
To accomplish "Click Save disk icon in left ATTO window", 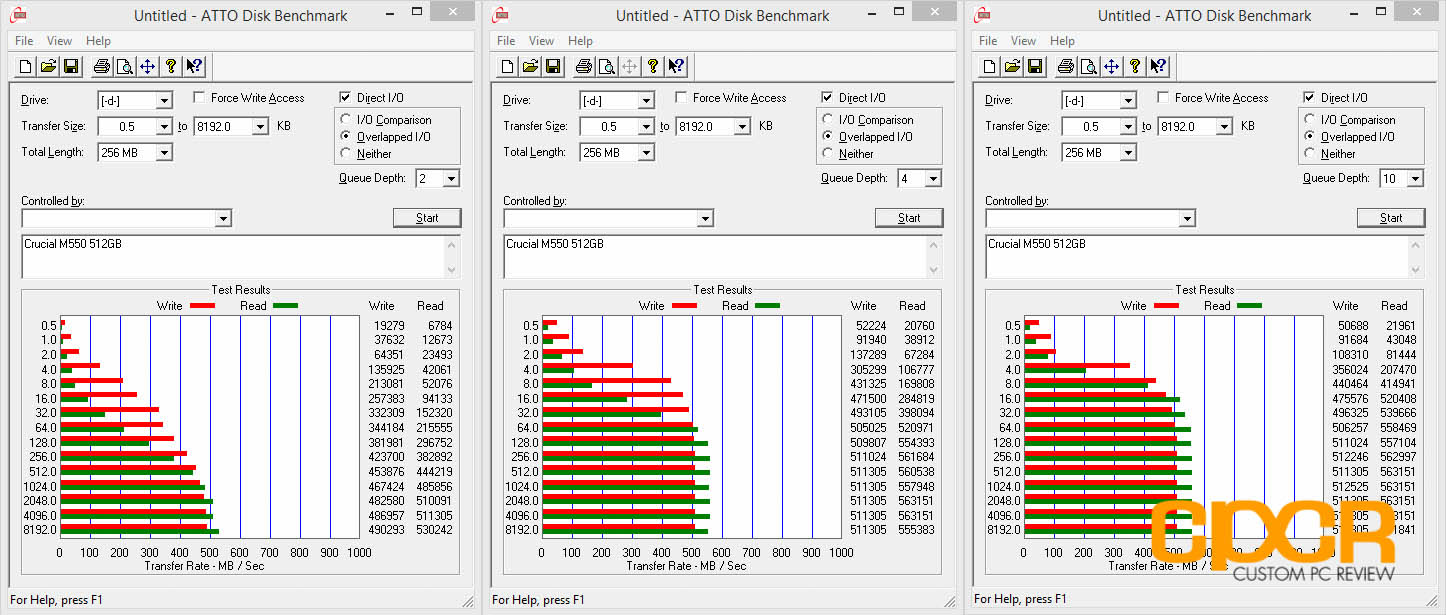I will pos(71,67).
